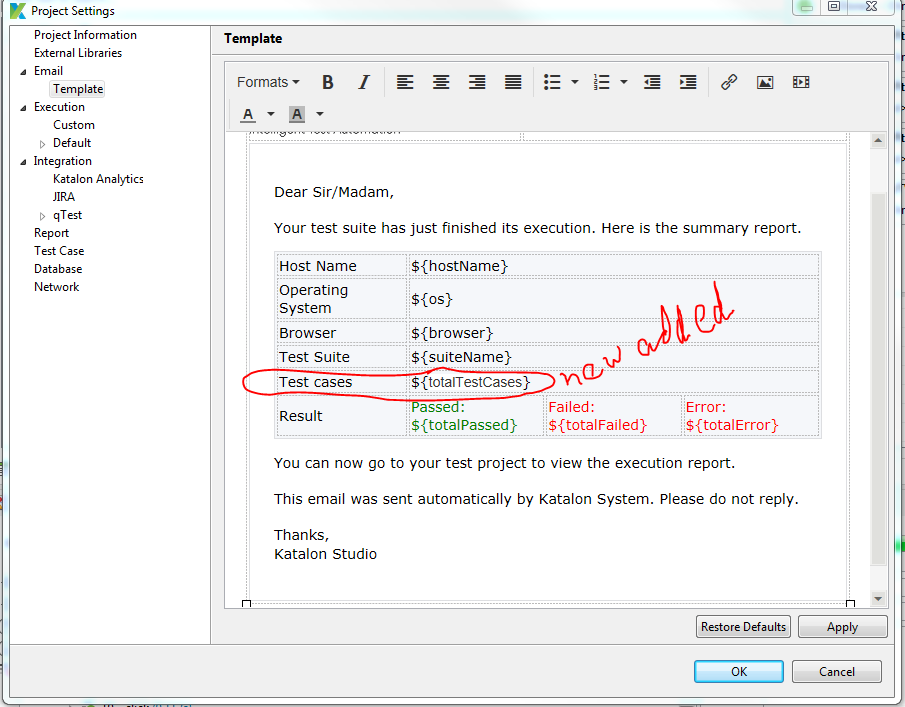The image size is (905, 707).
Task: Insert a video
Action: 801,83
